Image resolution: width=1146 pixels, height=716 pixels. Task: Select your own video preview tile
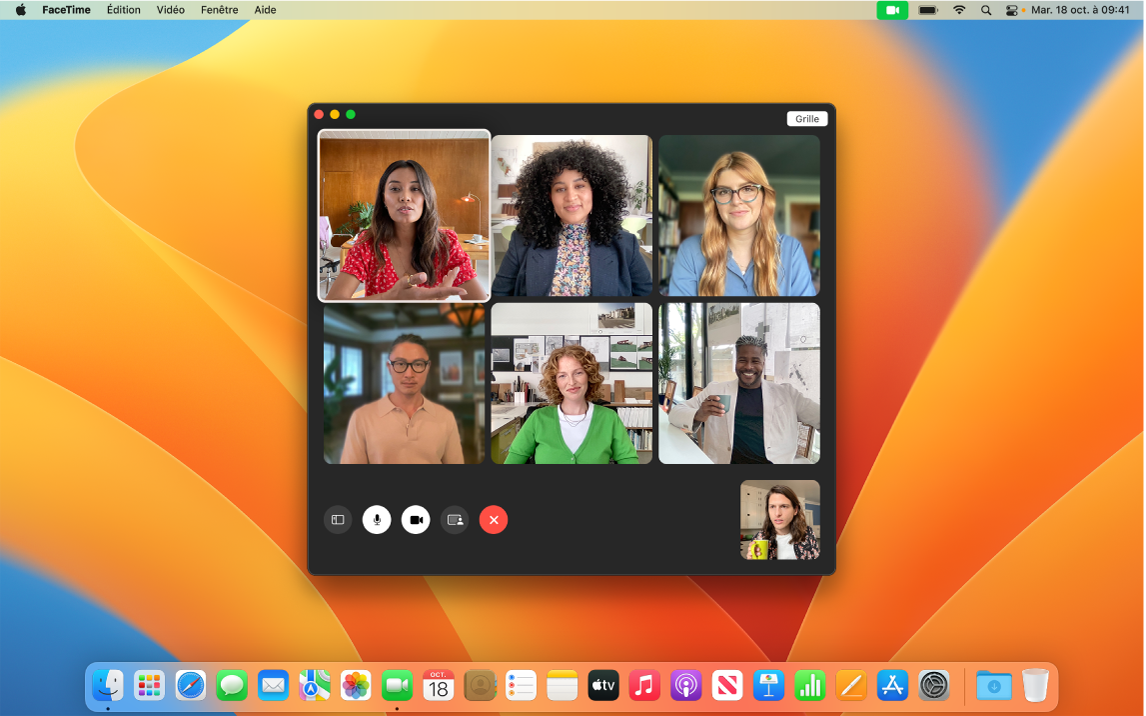(x=780, y=519)
